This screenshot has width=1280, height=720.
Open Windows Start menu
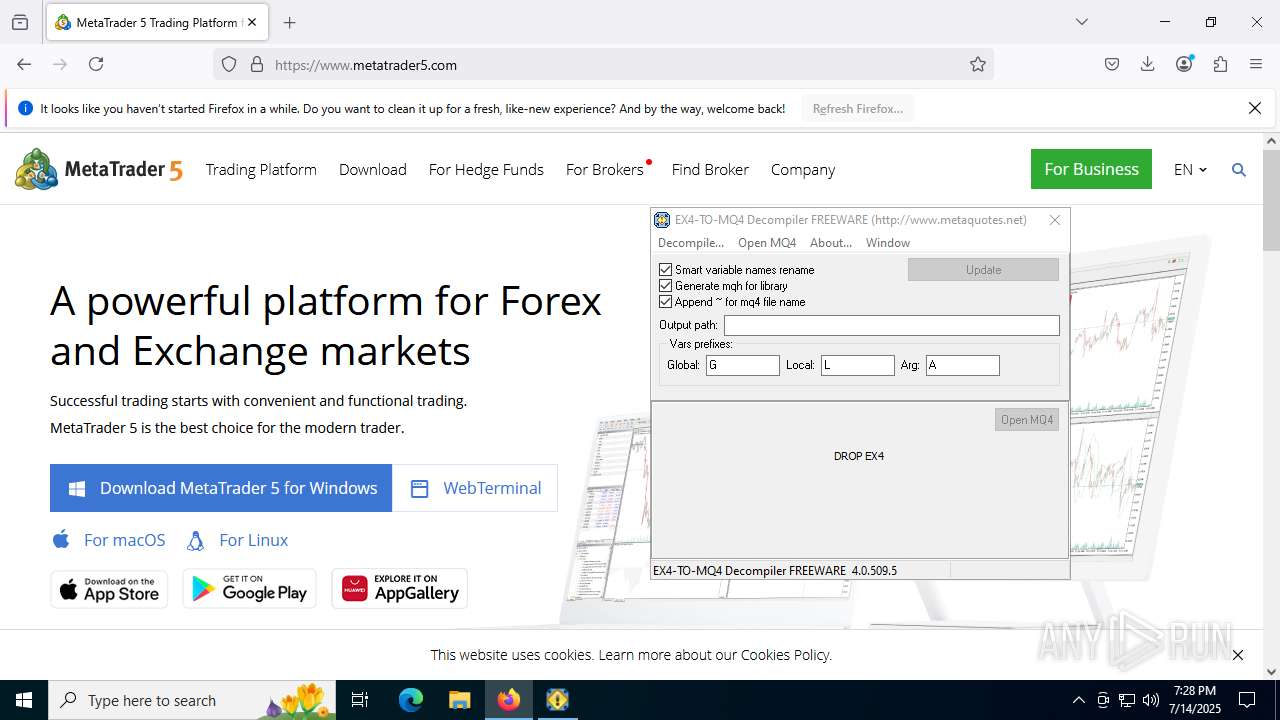pos(24,700)
